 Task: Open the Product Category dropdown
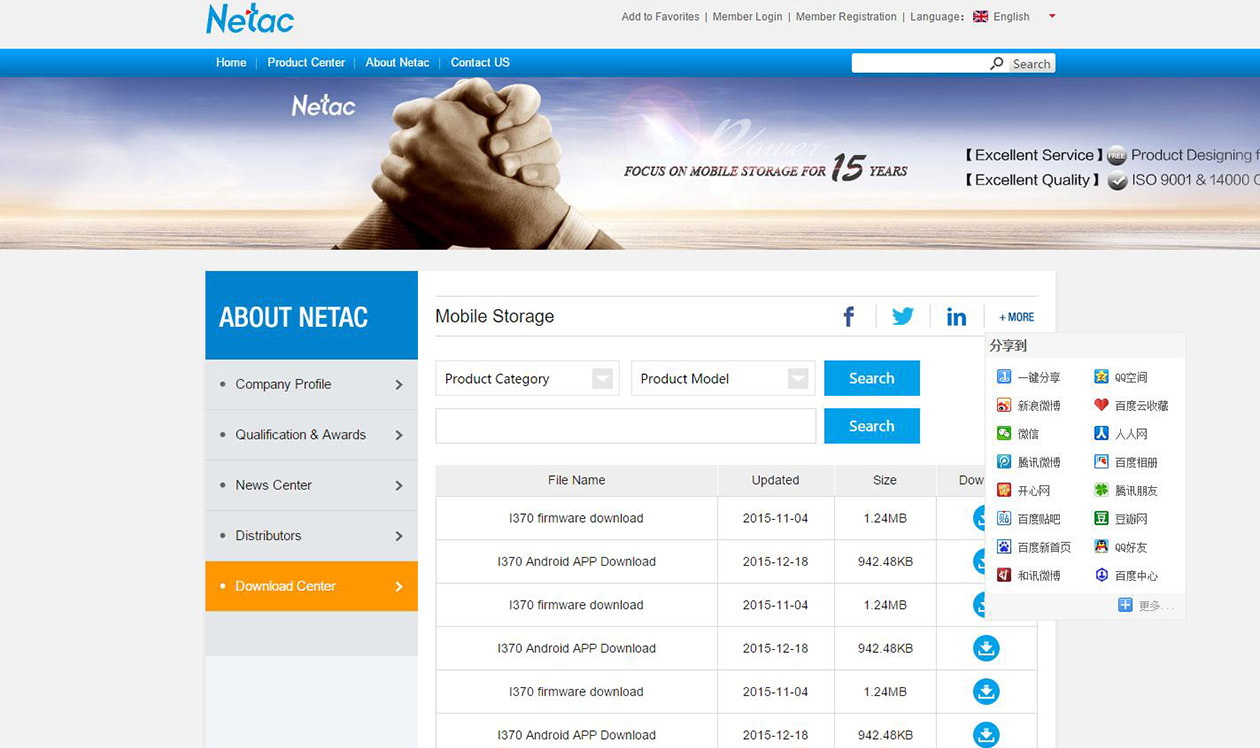[x=528, y=378]
